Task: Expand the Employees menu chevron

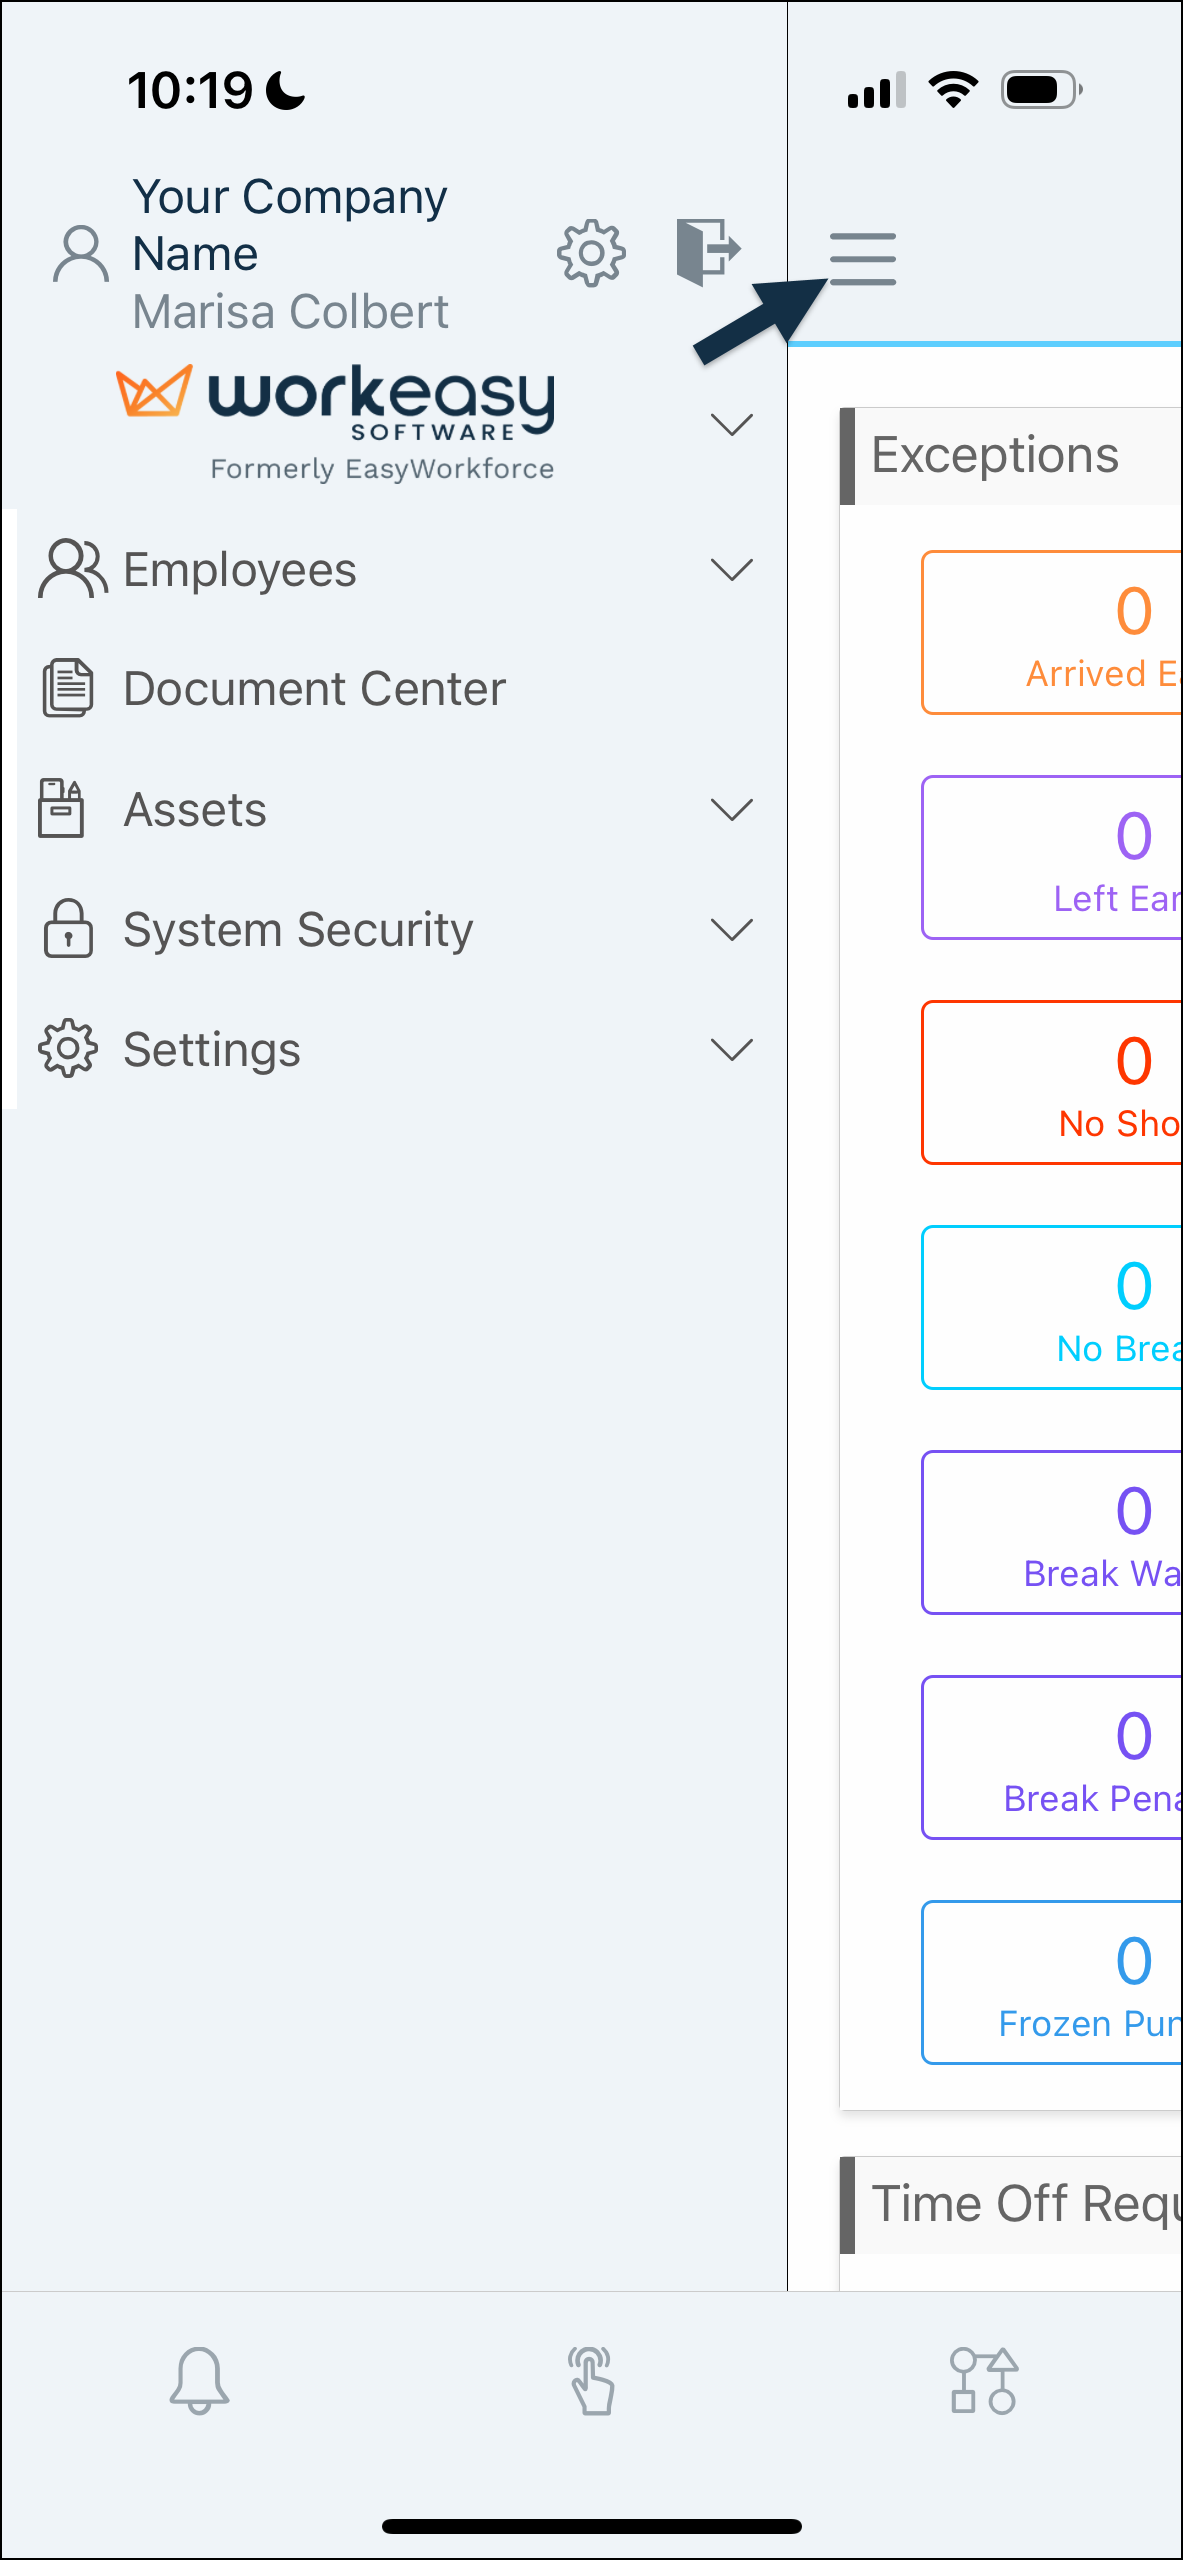Action: [x=731, y=570]
